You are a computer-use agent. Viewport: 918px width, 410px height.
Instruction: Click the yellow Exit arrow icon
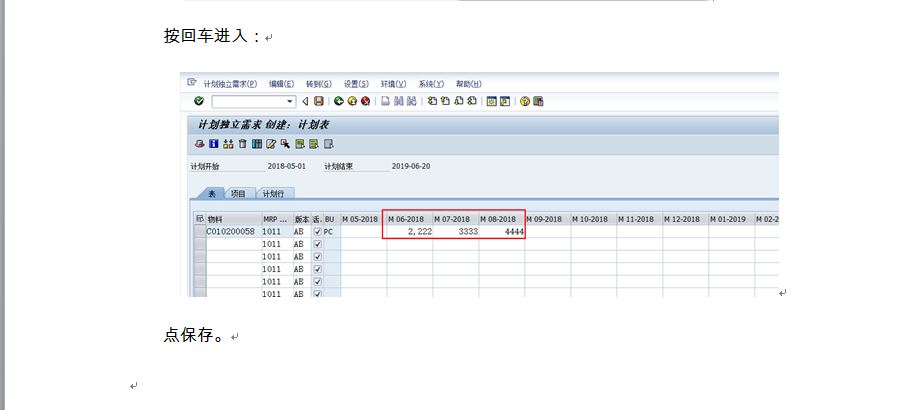(352, 101)
